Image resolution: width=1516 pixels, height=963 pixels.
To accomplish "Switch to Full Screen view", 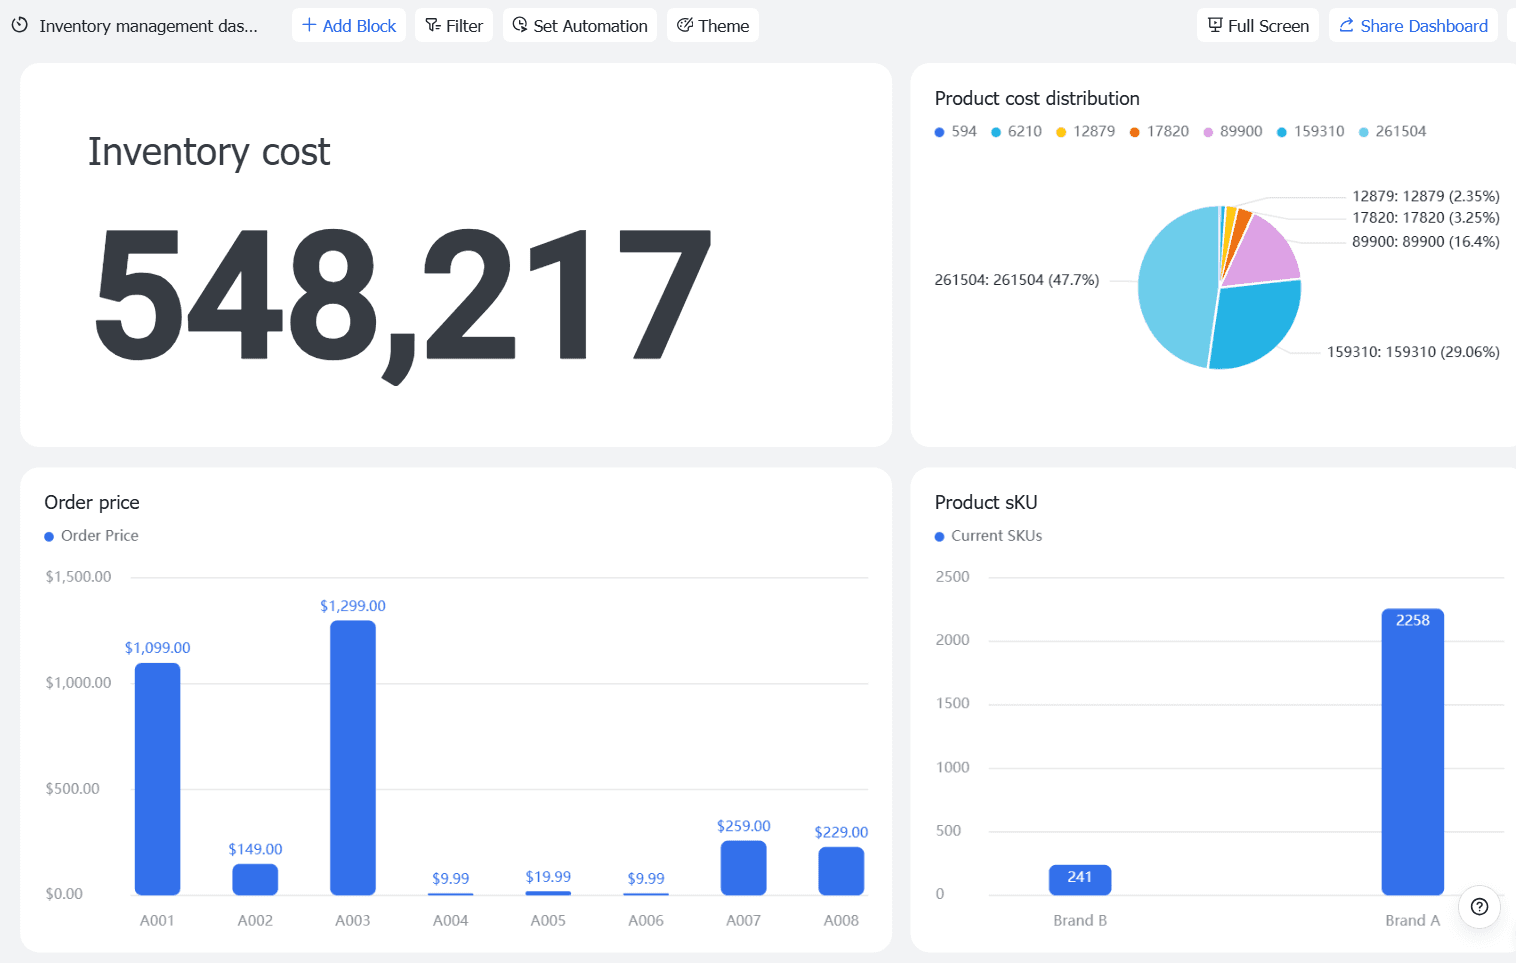I will click(1258, 25).
